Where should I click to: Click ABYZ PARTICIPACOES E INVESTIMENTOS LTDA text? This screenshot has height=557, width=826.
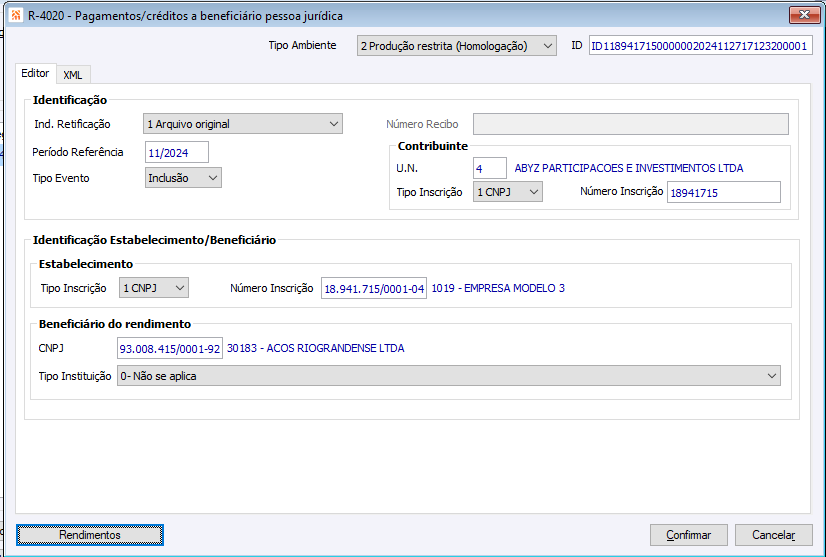tap(628, 168)
